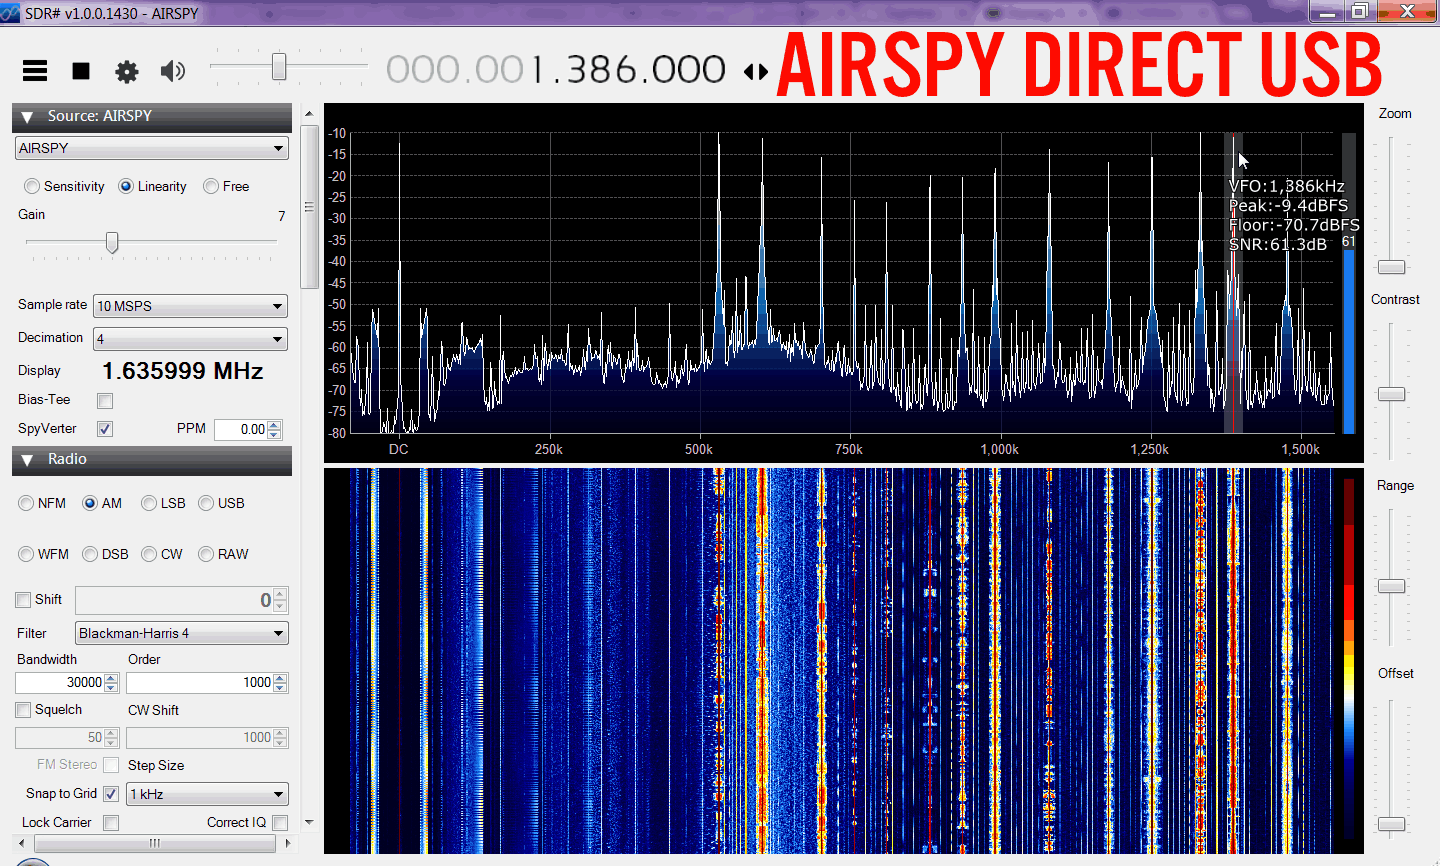Uncheck the SpyVerter checkbox
This screenshot has height=866, width=1440.
105,429
